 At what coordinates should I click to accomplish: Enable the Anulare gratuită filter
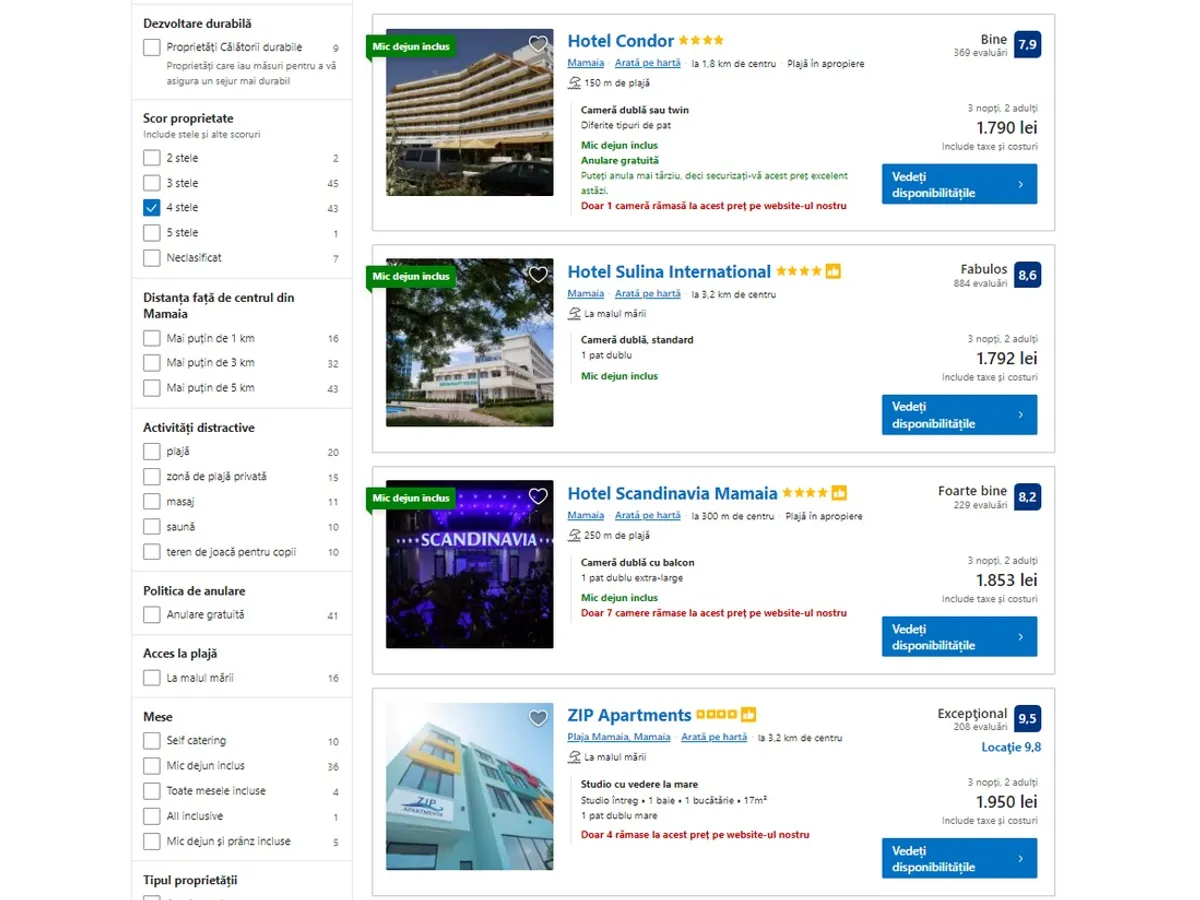click(152, 615)
